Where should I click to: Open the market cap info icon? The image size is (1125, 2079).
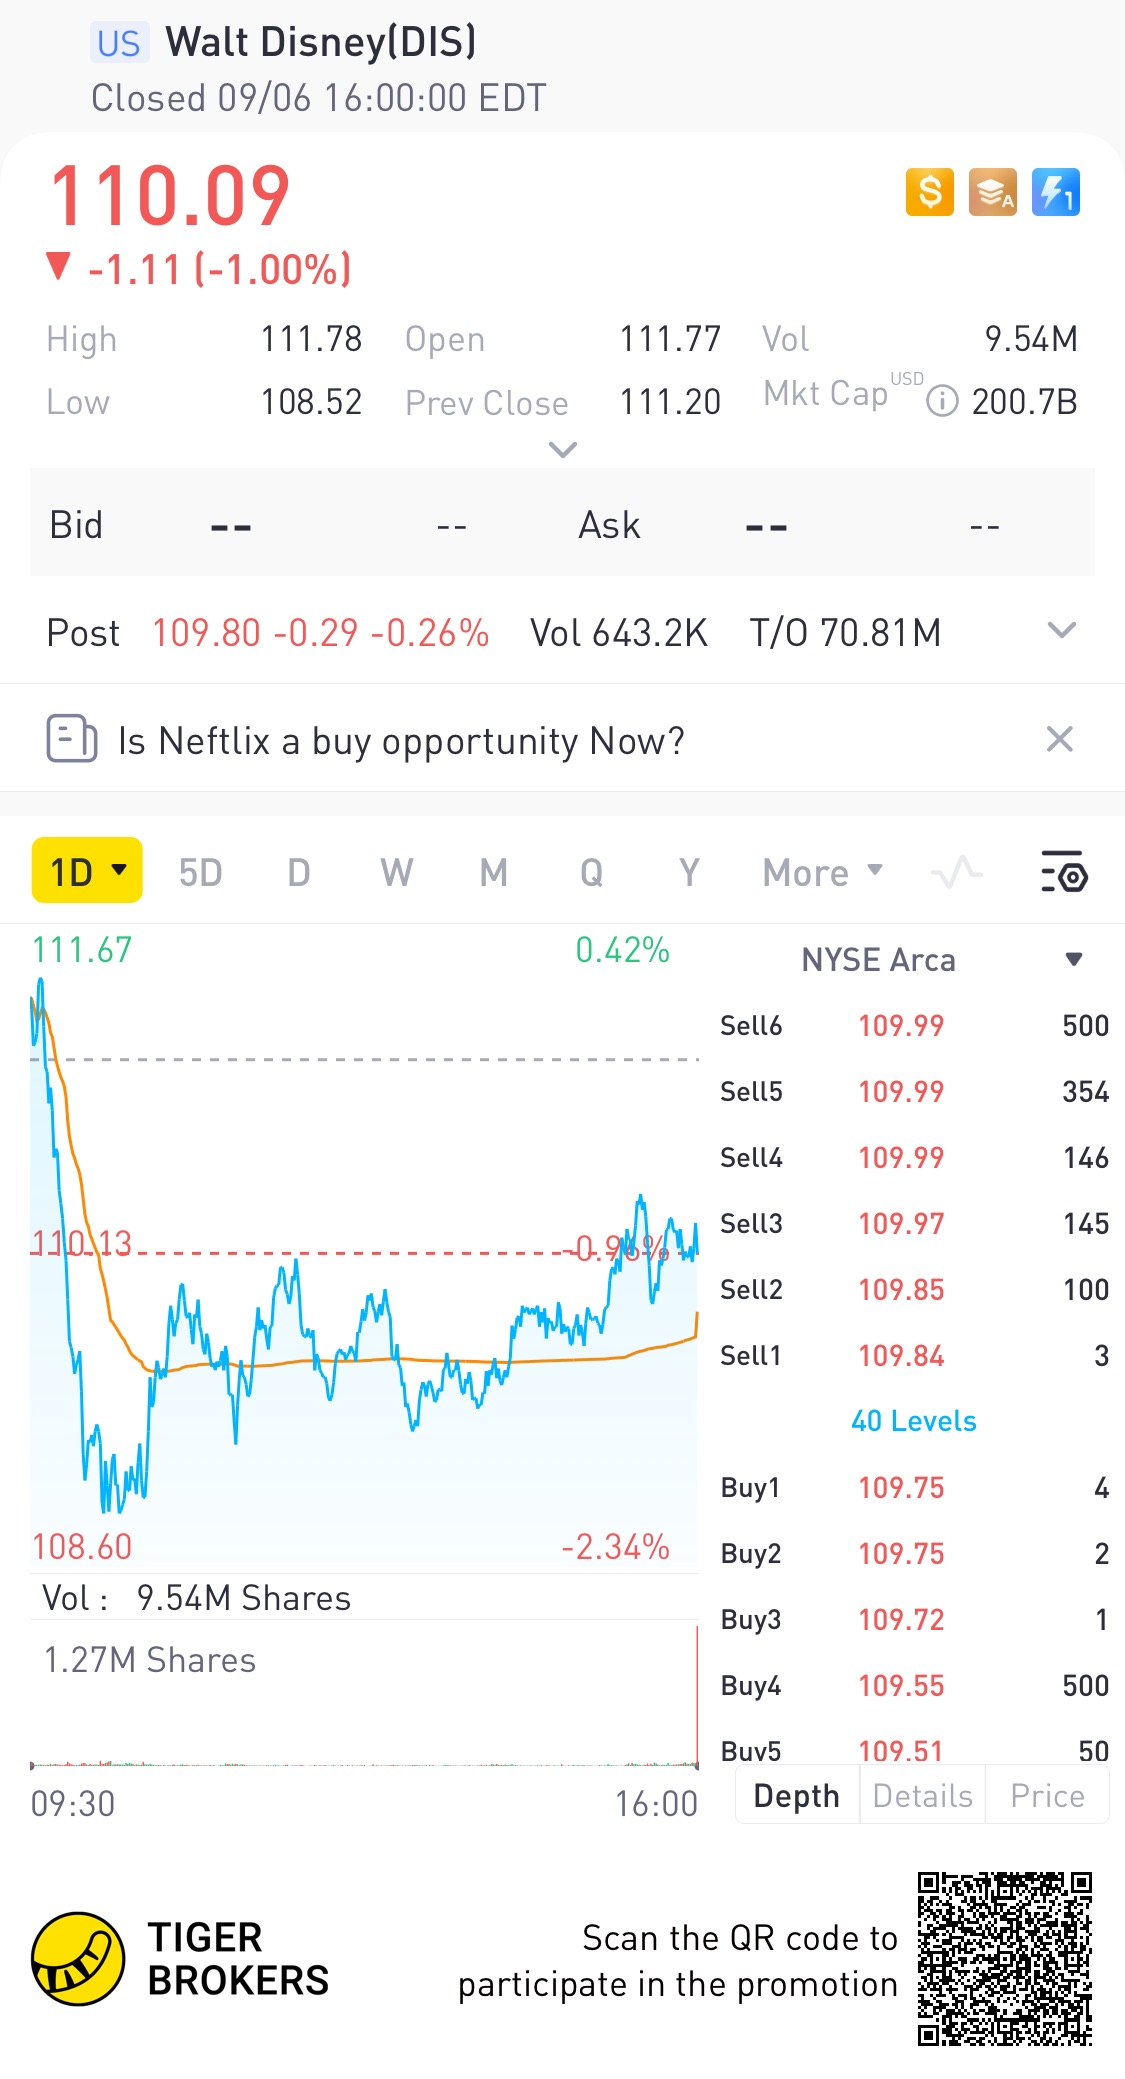(942, 402)
